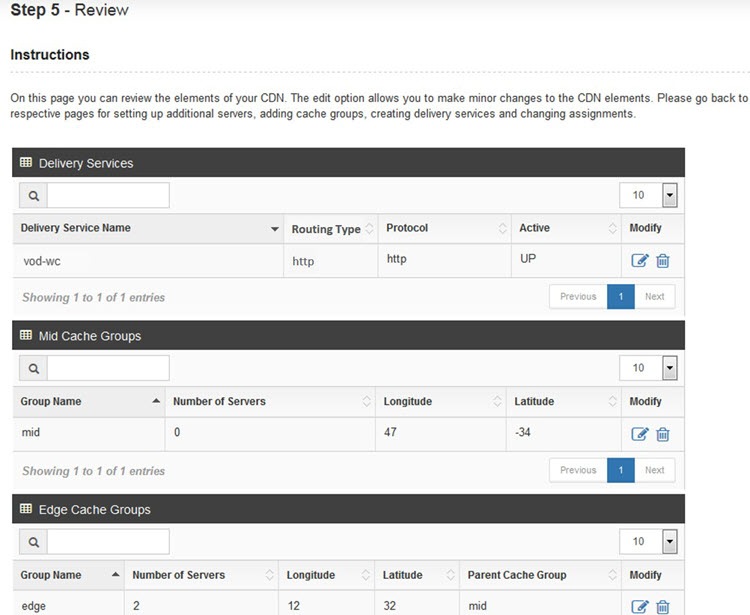Sort Edge Cache Groups by Group Name
Image resolution: width=750 pixels, height=615 pixels.
[69, 575]
